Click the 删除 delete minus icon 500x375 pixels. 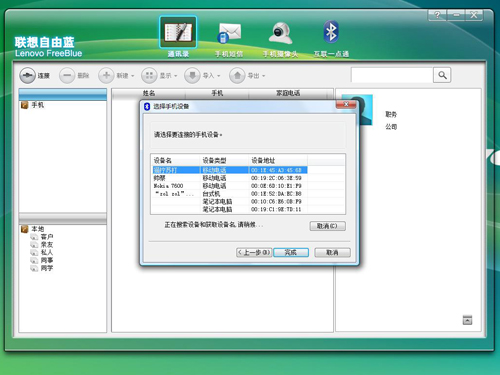(67, 75)
